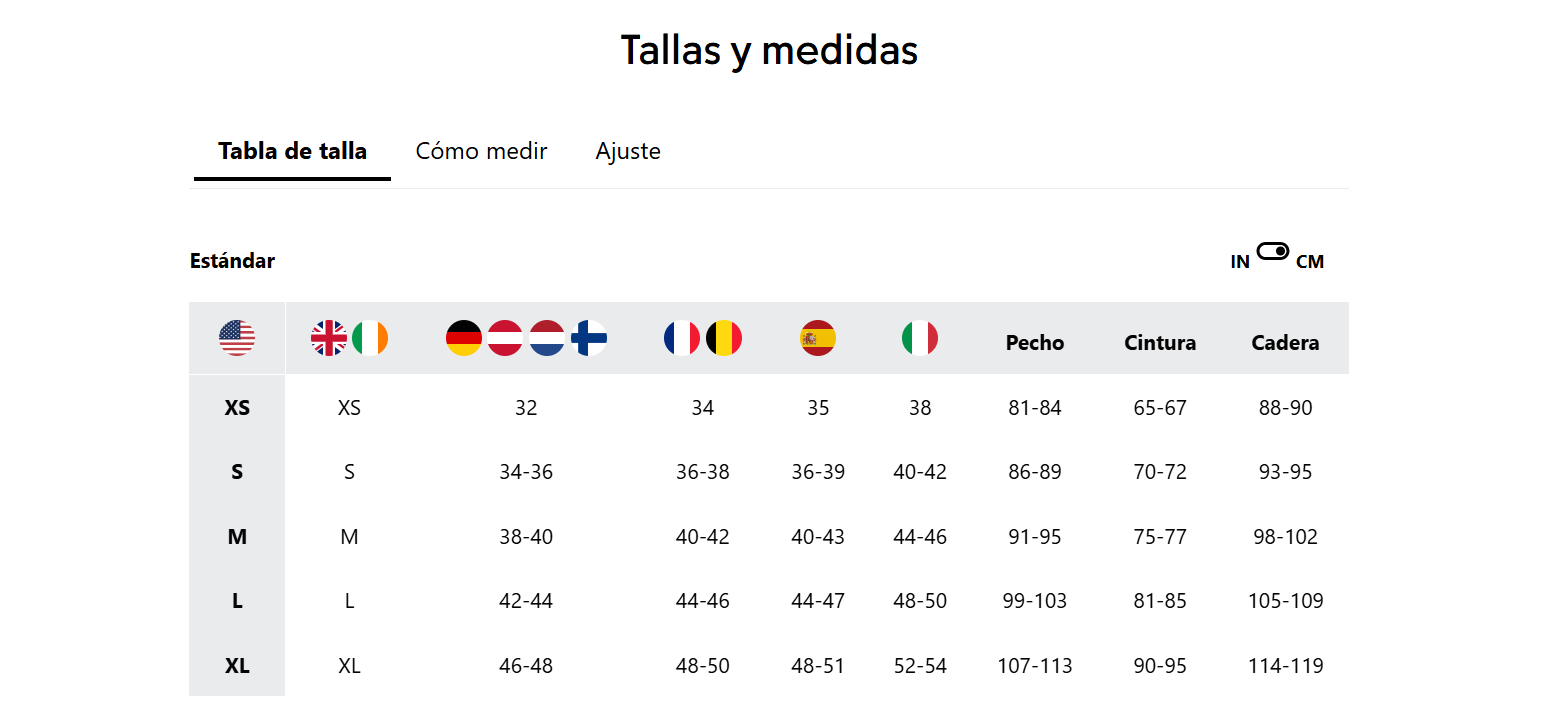Open the Tabla de talla tab
Screen dimensions: 1558x721
coord(292,152)
